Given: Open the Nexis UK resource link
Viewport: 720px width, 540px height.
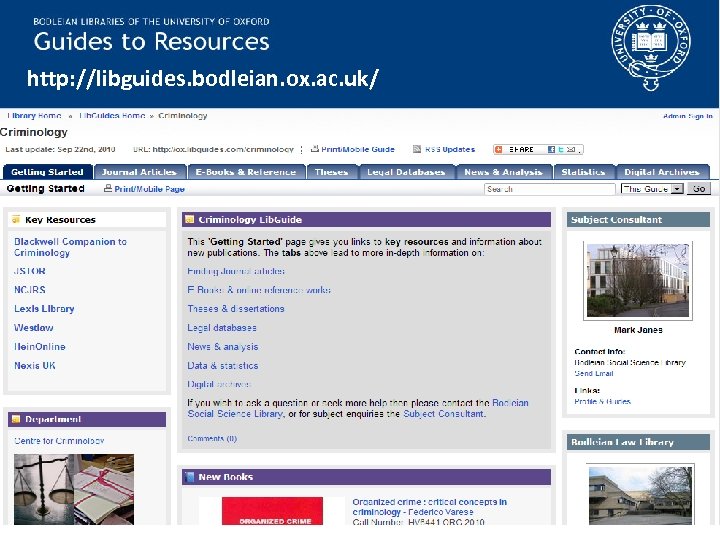Looking at the screenshot, I should (35, 366).
